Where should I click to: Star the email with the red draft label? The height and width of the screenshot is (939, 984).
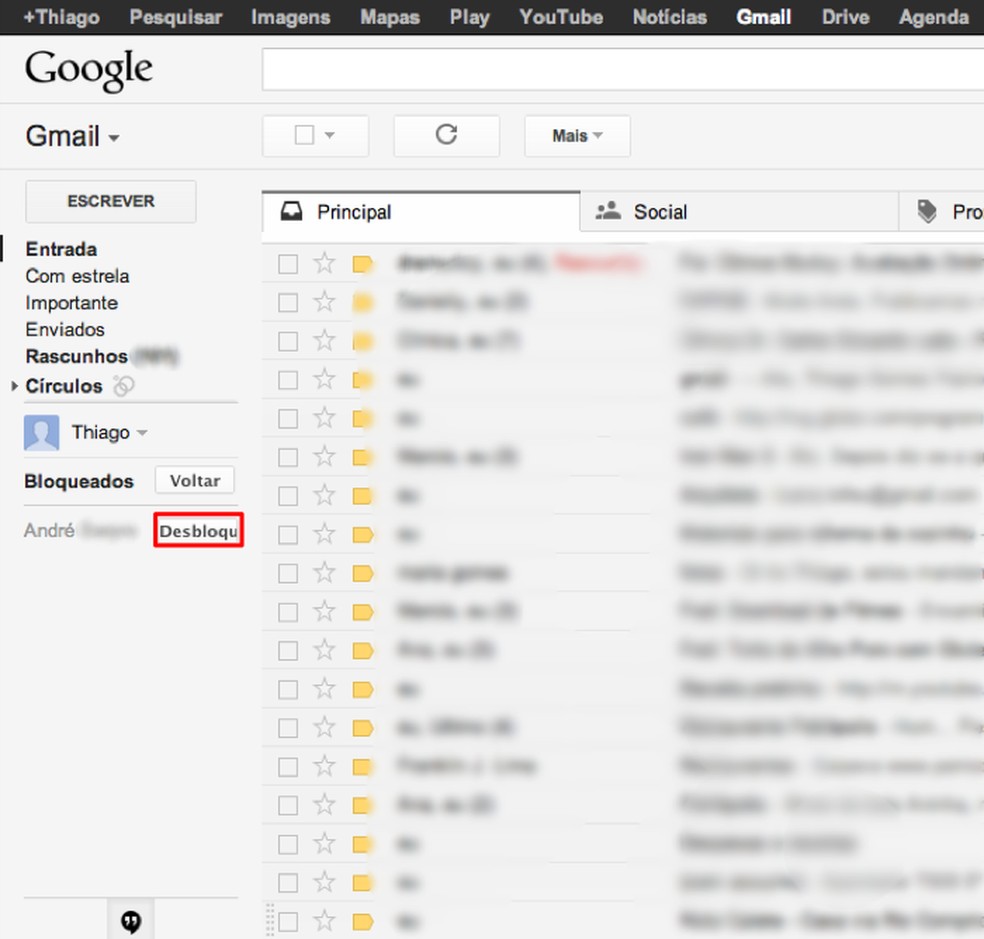(324, 263)
